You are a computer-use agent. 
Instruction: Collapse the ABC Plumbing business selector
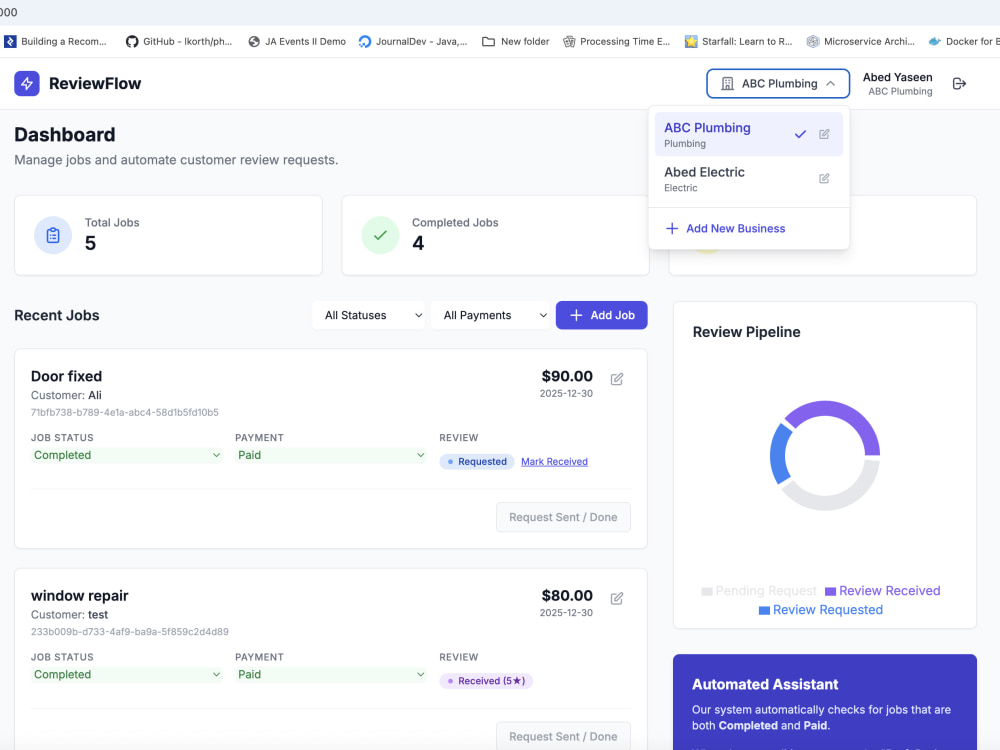coord(777,84)
